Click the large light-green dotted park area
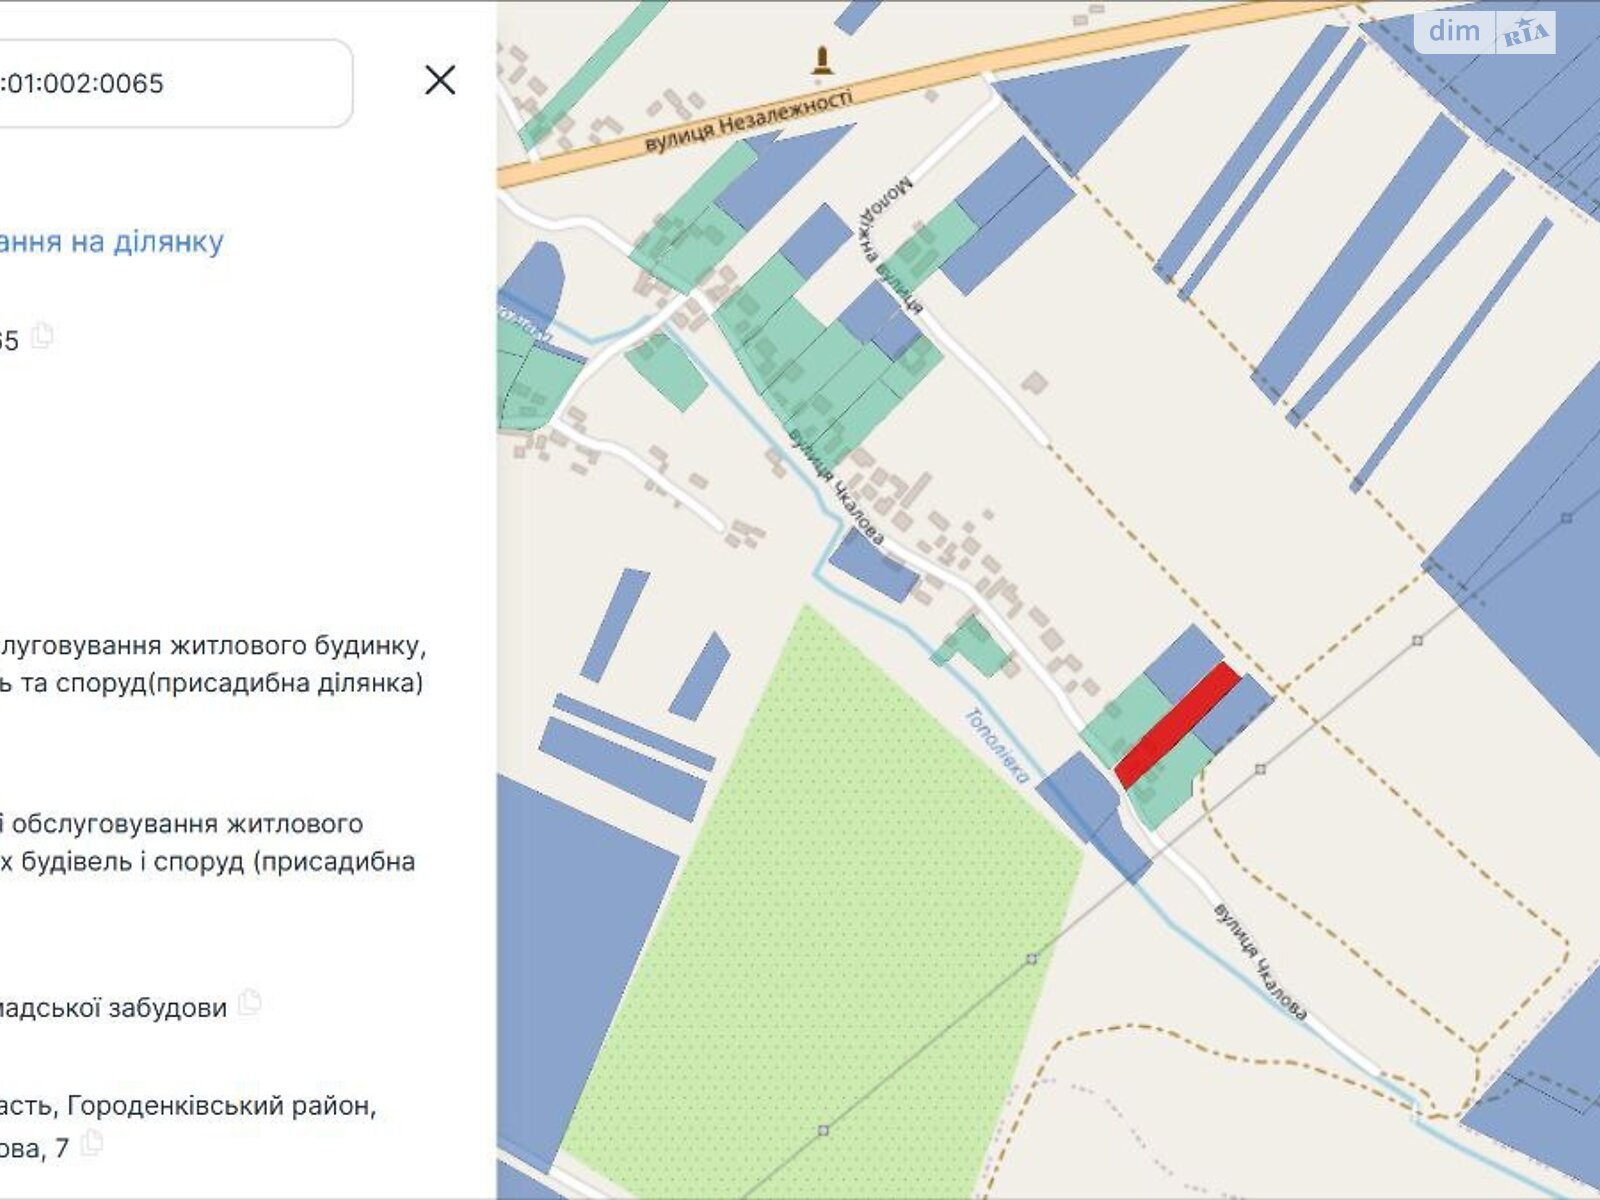The image size is (1600, 1200). [820, 900]
